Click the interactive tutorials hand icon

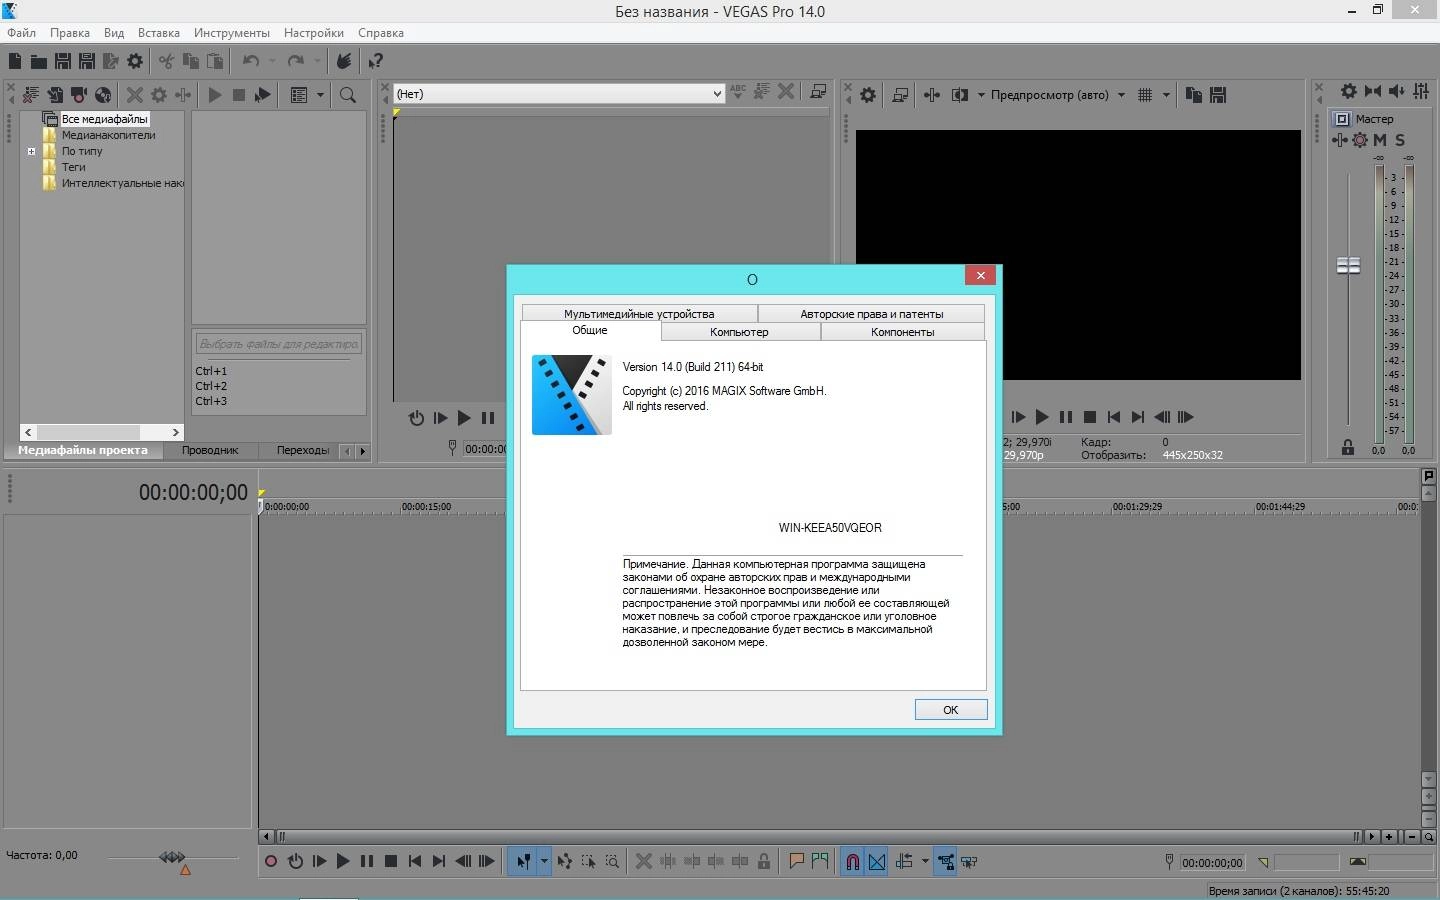coord(344,61)
